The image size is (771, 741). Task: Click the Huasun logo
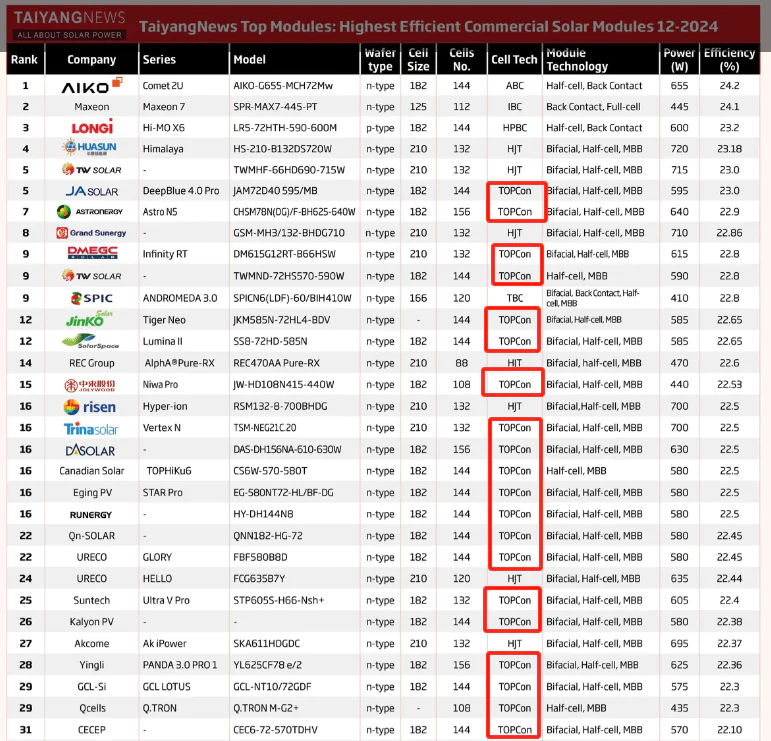click(x=92, y=148)
